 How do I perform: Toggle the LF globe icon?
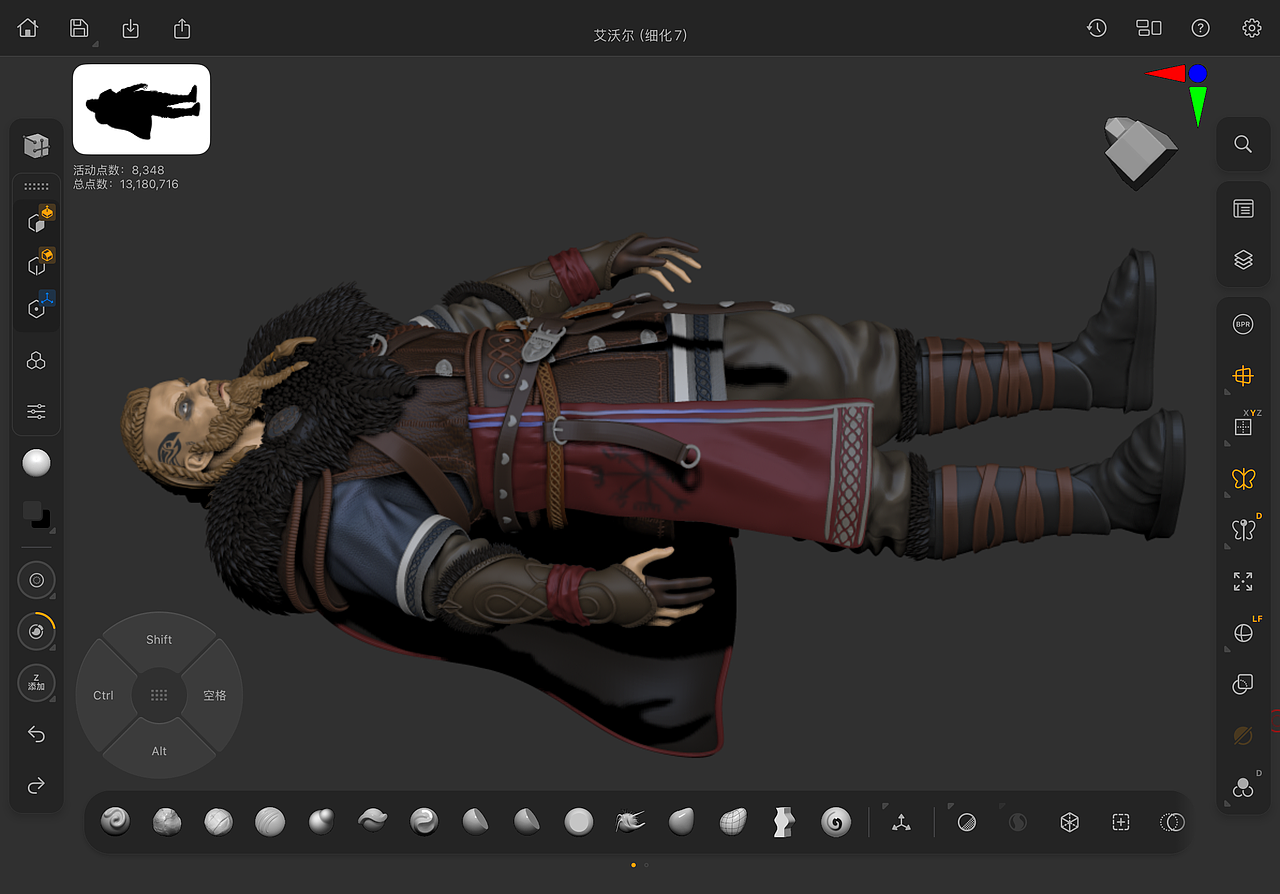[x=1243, y=633]
